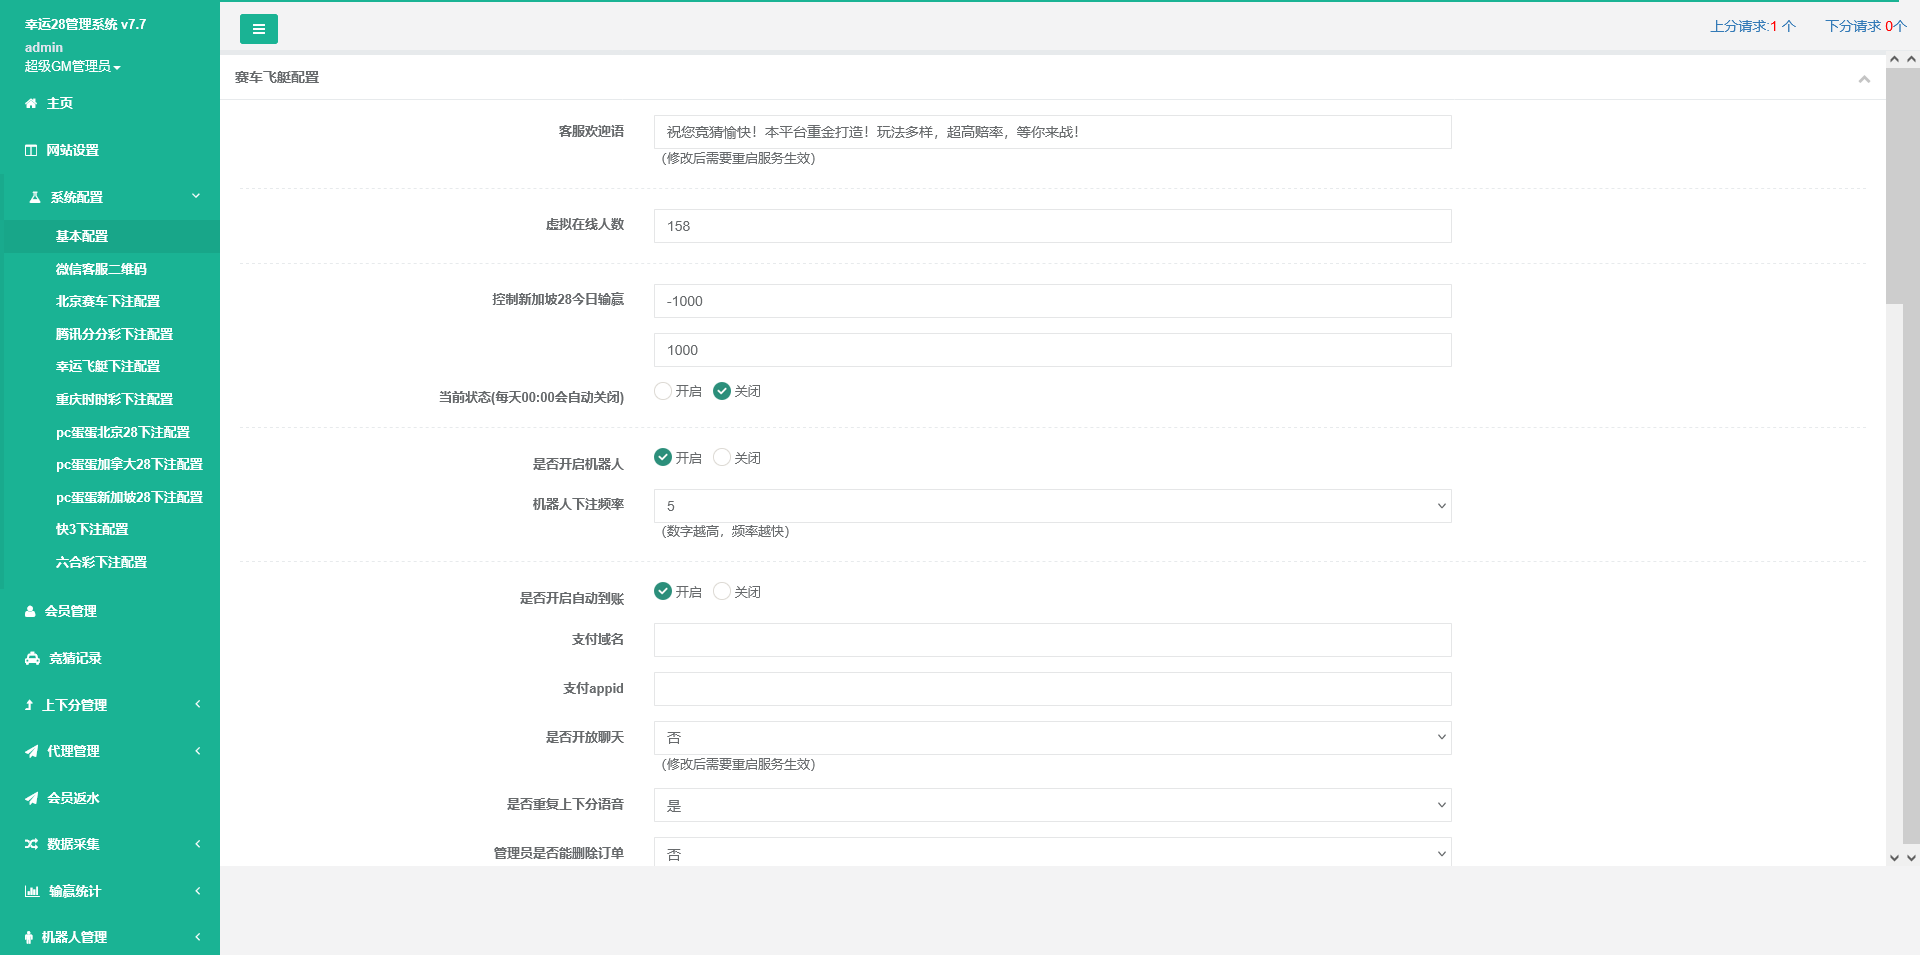Open pc蛋蛋加拿大28下注配置 item
The height and width of the screenshot is (955, 1920).
pos(112,464)
